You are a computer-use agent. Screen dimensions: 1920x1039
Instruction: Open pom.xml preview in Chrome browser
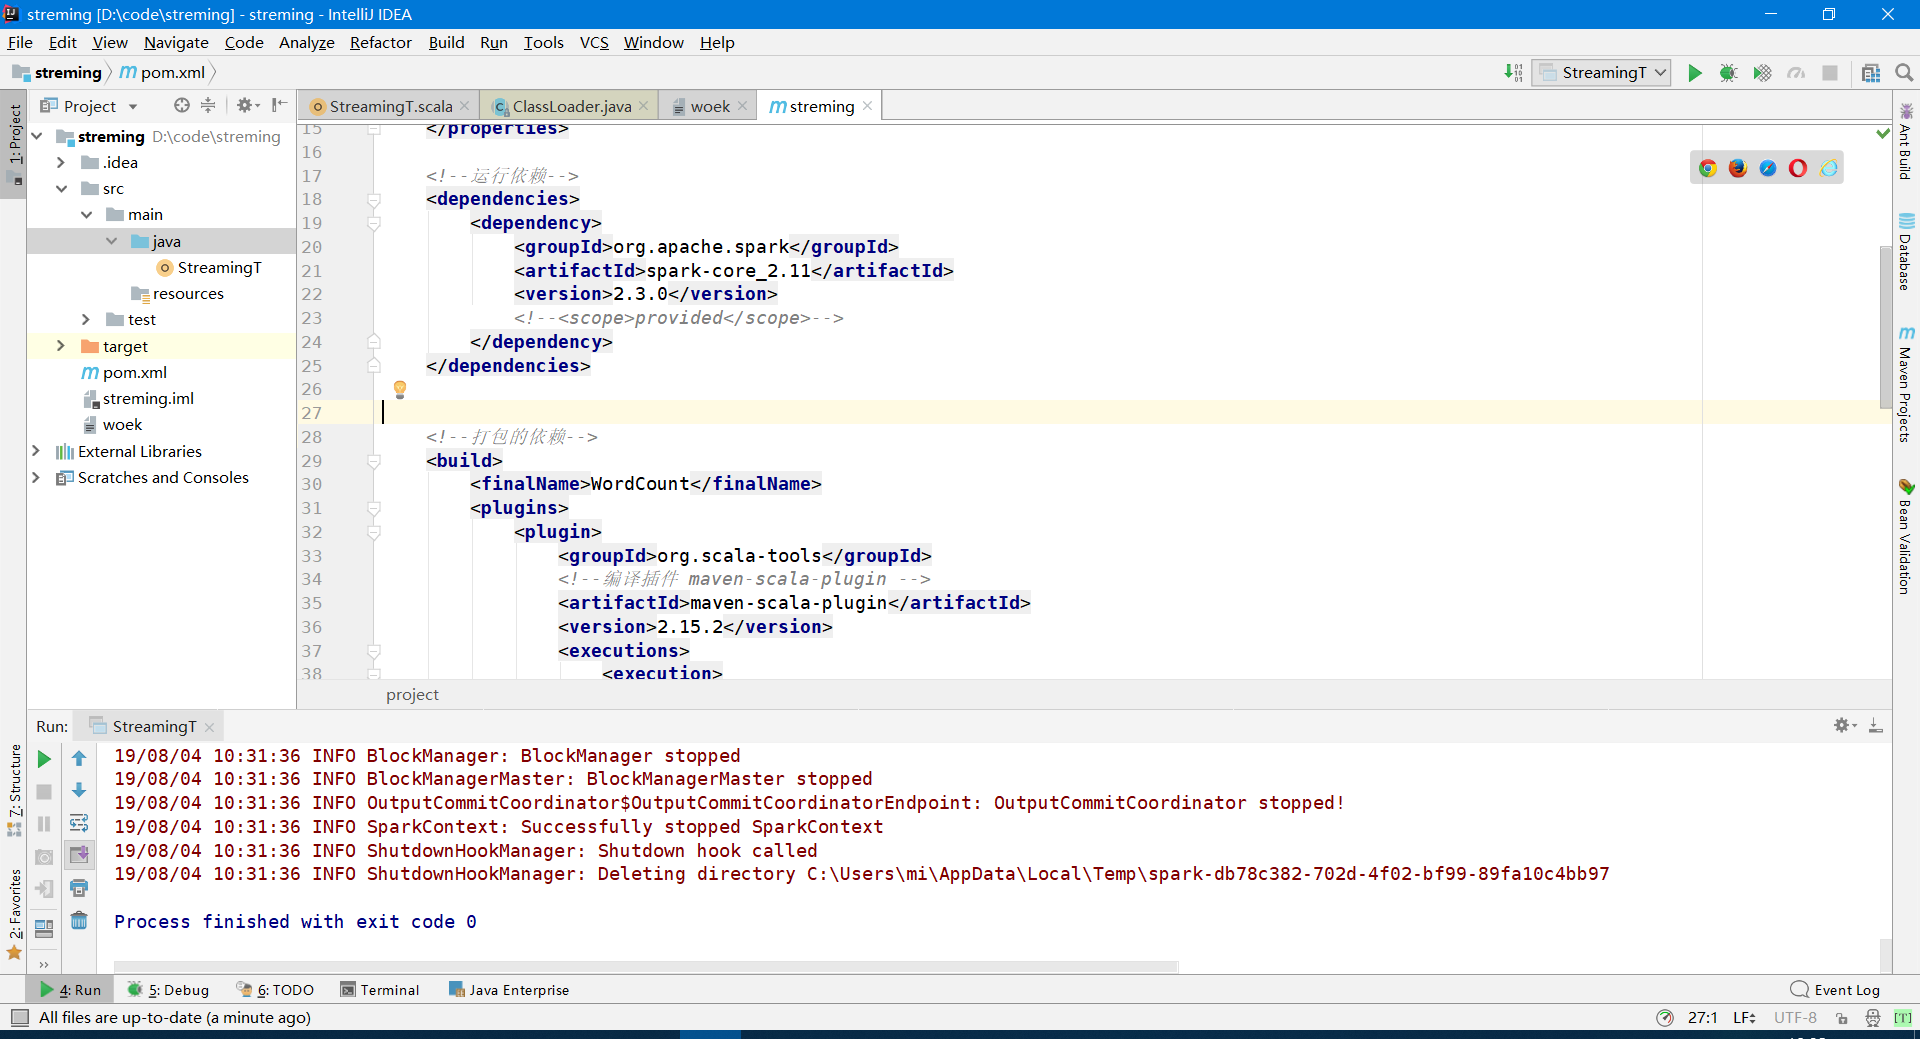pyautogui.click(x=1708, y=168)
